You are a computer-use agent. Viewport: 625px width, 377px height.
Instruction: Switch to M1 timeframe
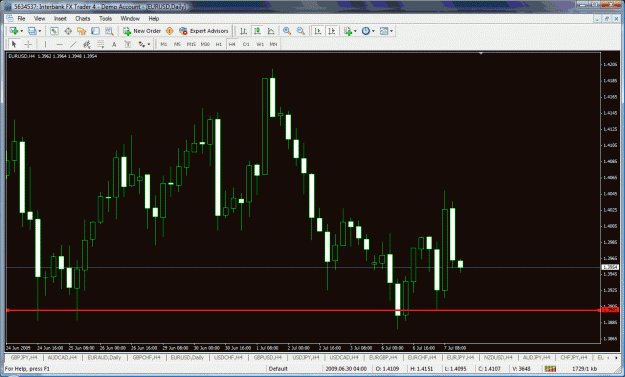click(x=163, y=44)
